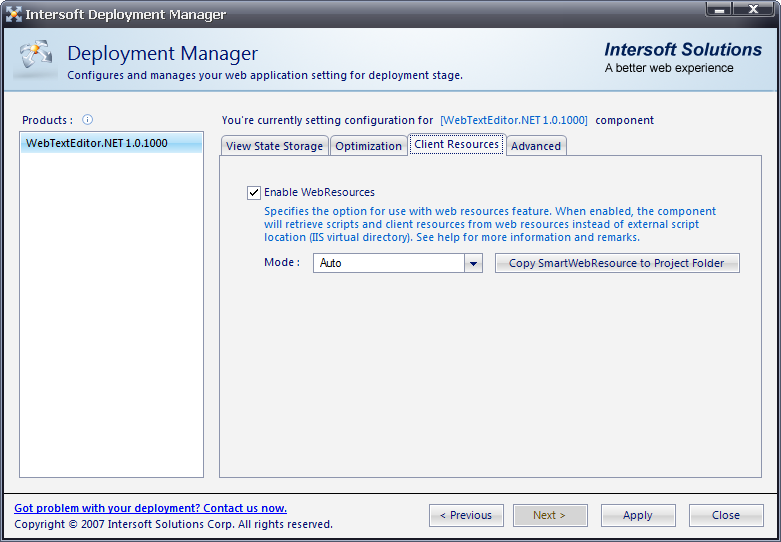Select WebTextEditor.NET 1.0.1000 in Products list
The image size is (781, 542).
click(97, 143)
